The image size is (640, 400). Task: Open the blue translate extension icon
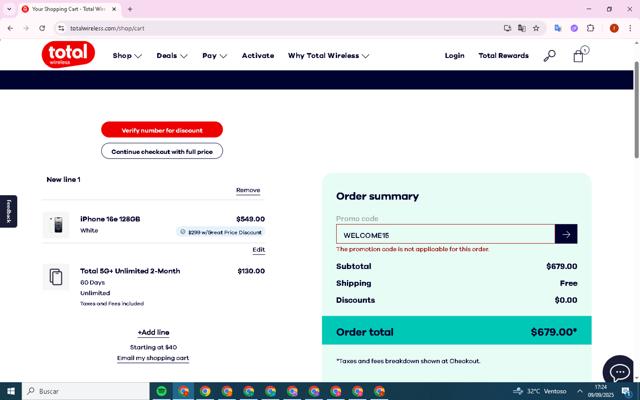tap(558, 28)
